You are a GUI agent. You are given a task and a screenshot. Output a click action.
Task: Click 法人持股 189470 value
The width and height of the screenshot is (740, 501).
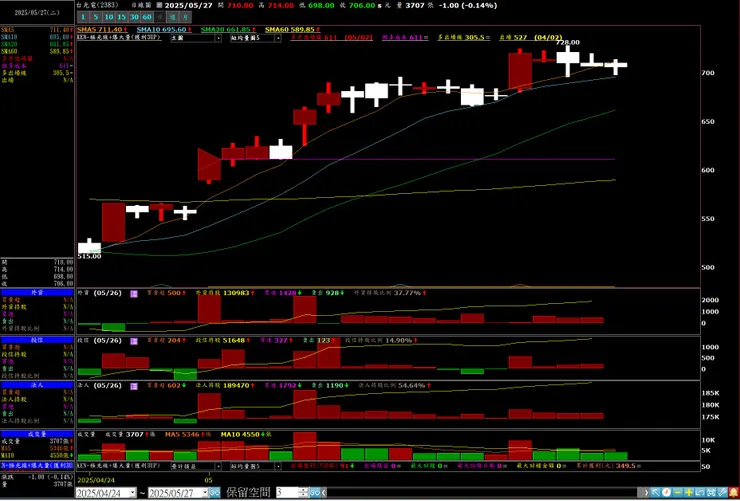[x=236, y=385]
